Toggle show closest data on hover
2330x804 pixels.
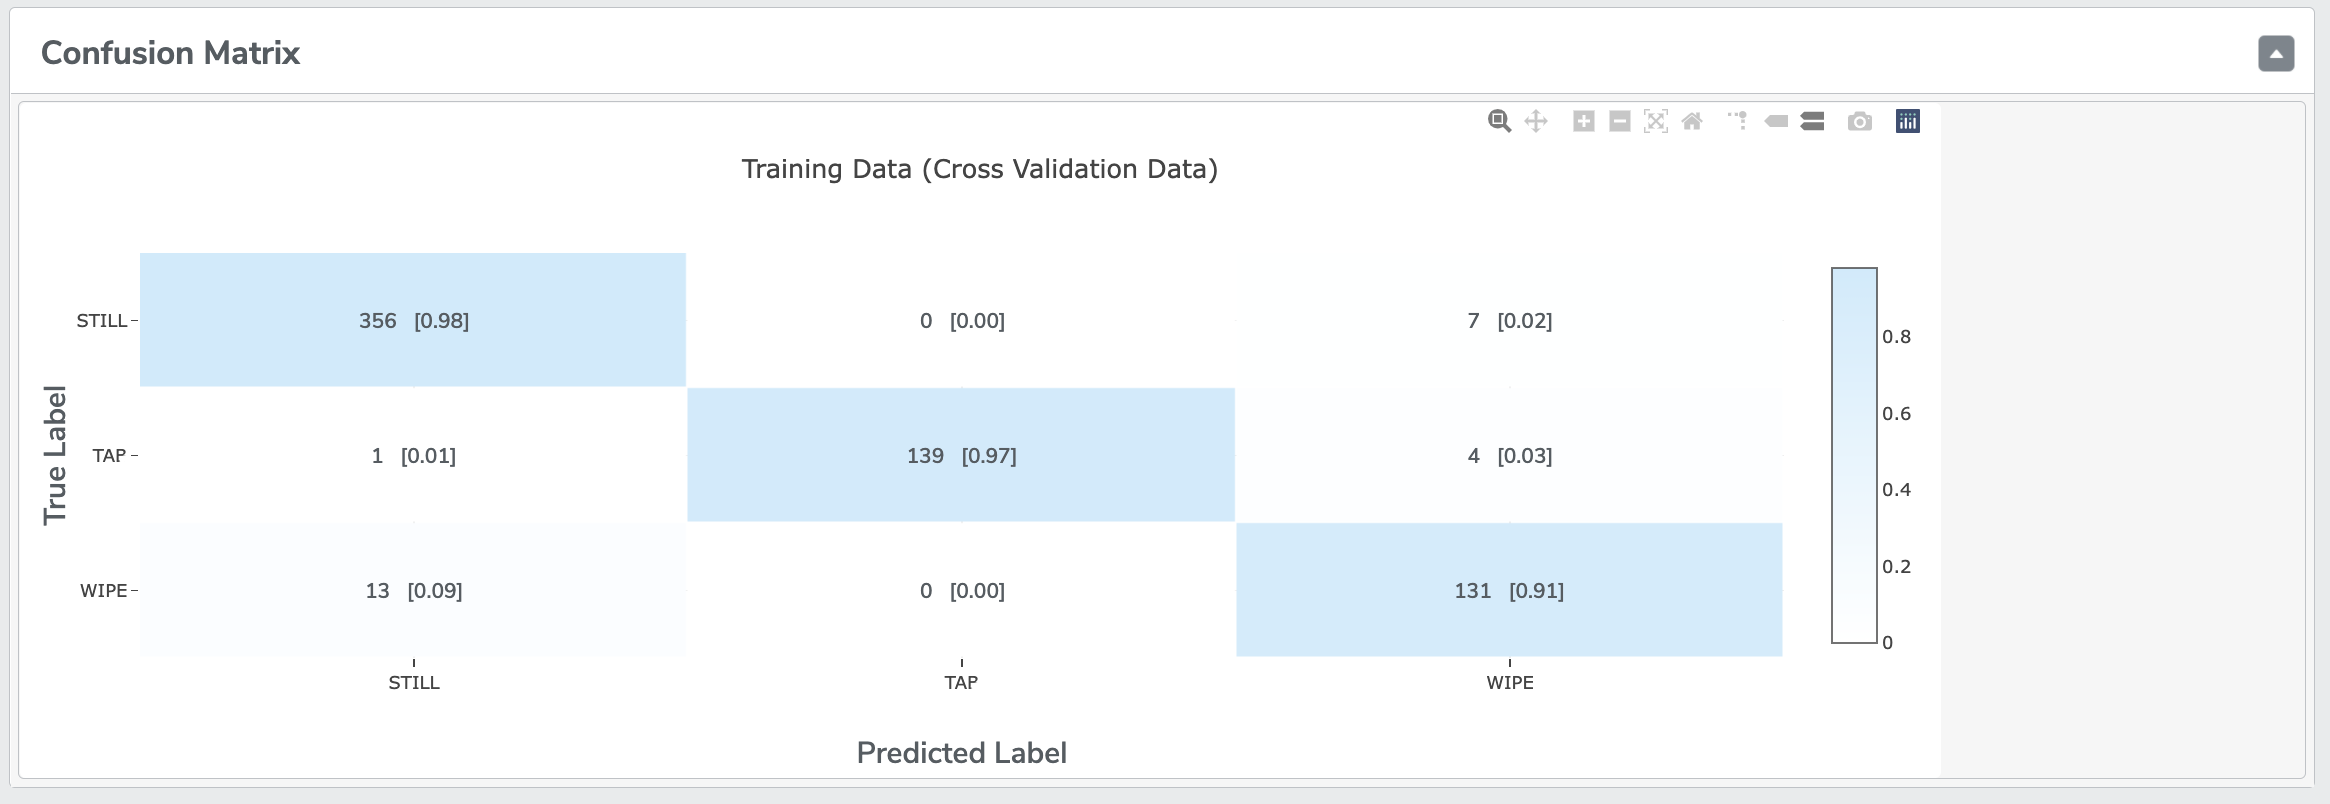tap(1776, 121)
